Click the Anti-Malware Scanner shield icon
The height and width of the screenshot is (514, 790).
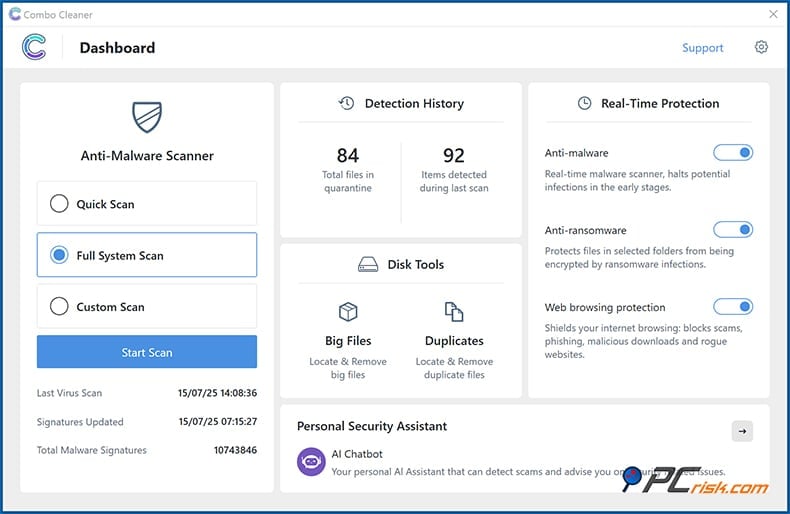(x=147, y=117)
